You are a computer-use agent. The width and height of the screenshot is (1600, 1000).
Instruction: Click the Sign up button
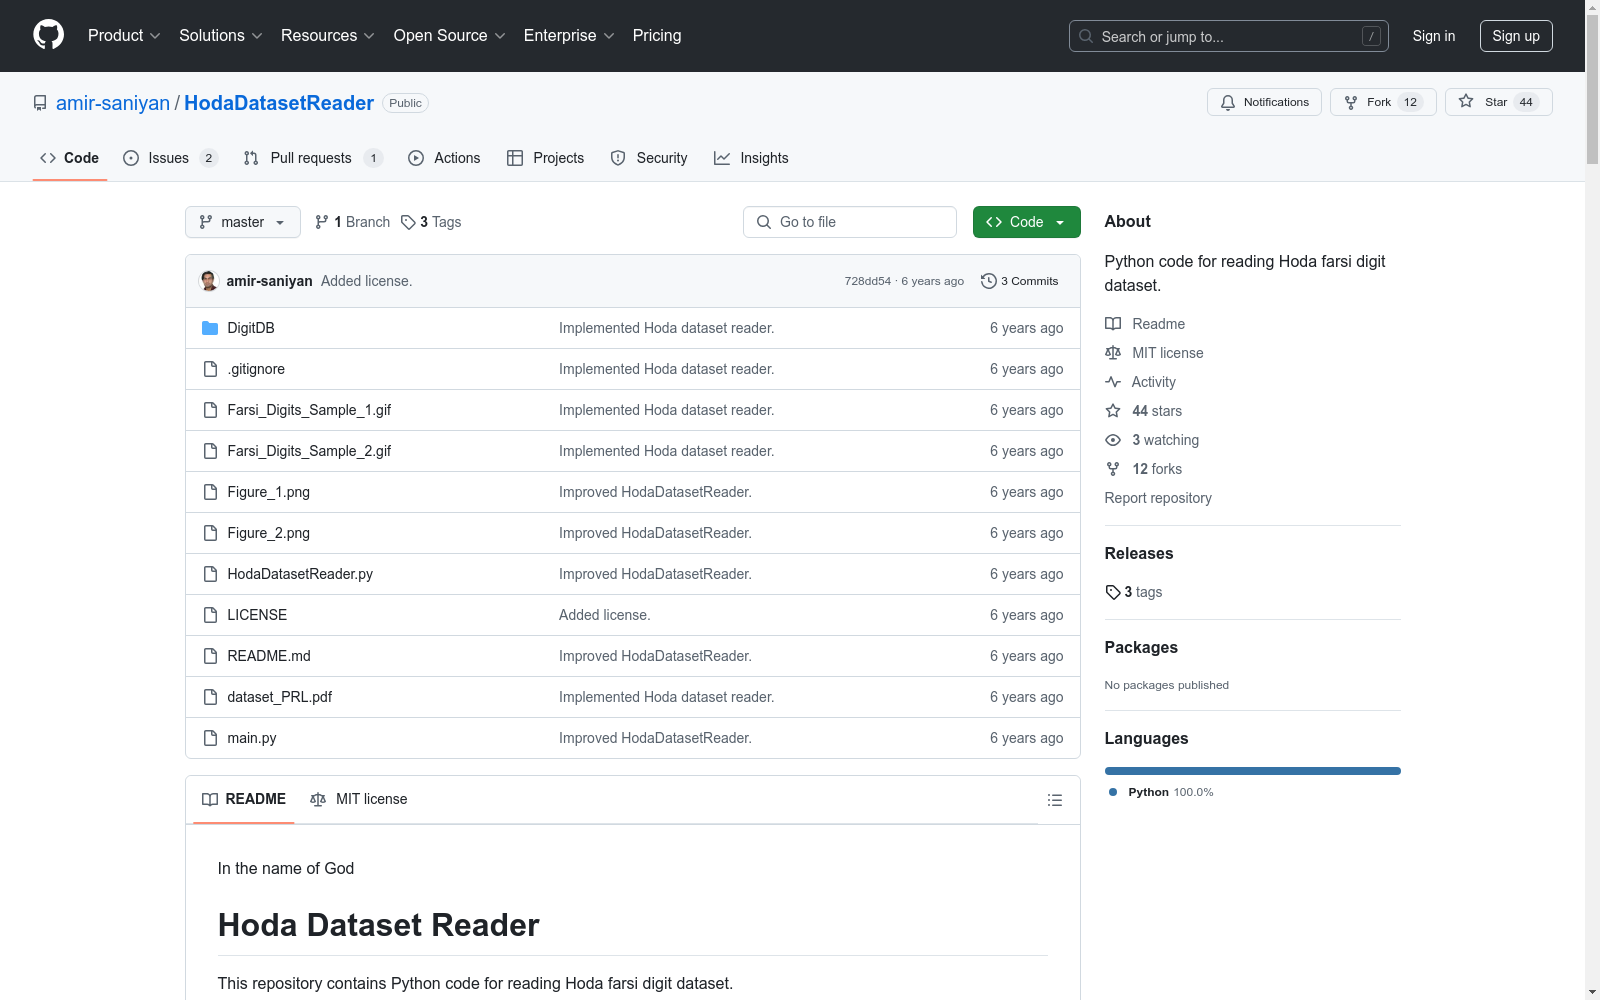pos(1515,36)
